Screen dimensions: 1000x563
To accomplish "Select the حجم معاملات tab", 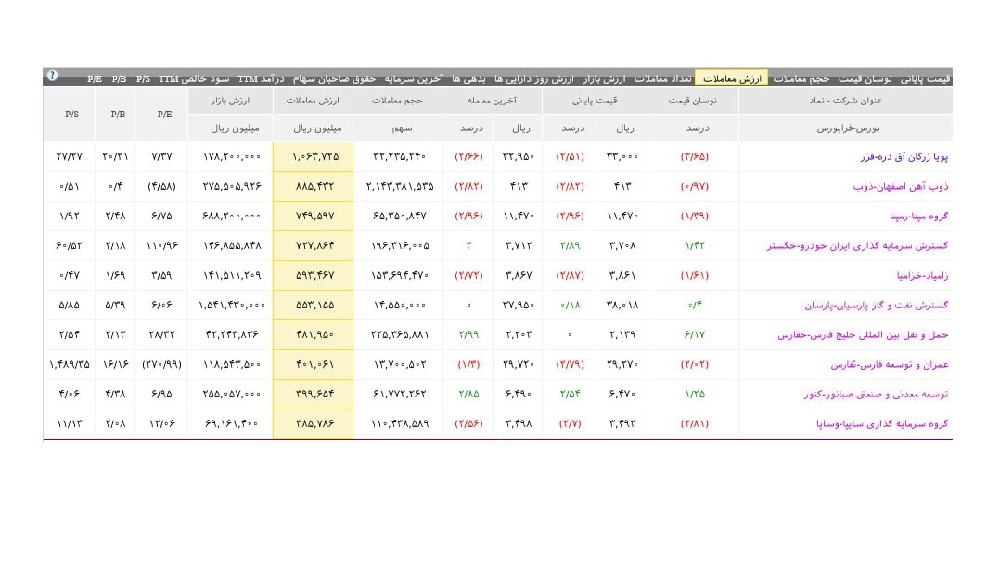I will pos(801,78).
